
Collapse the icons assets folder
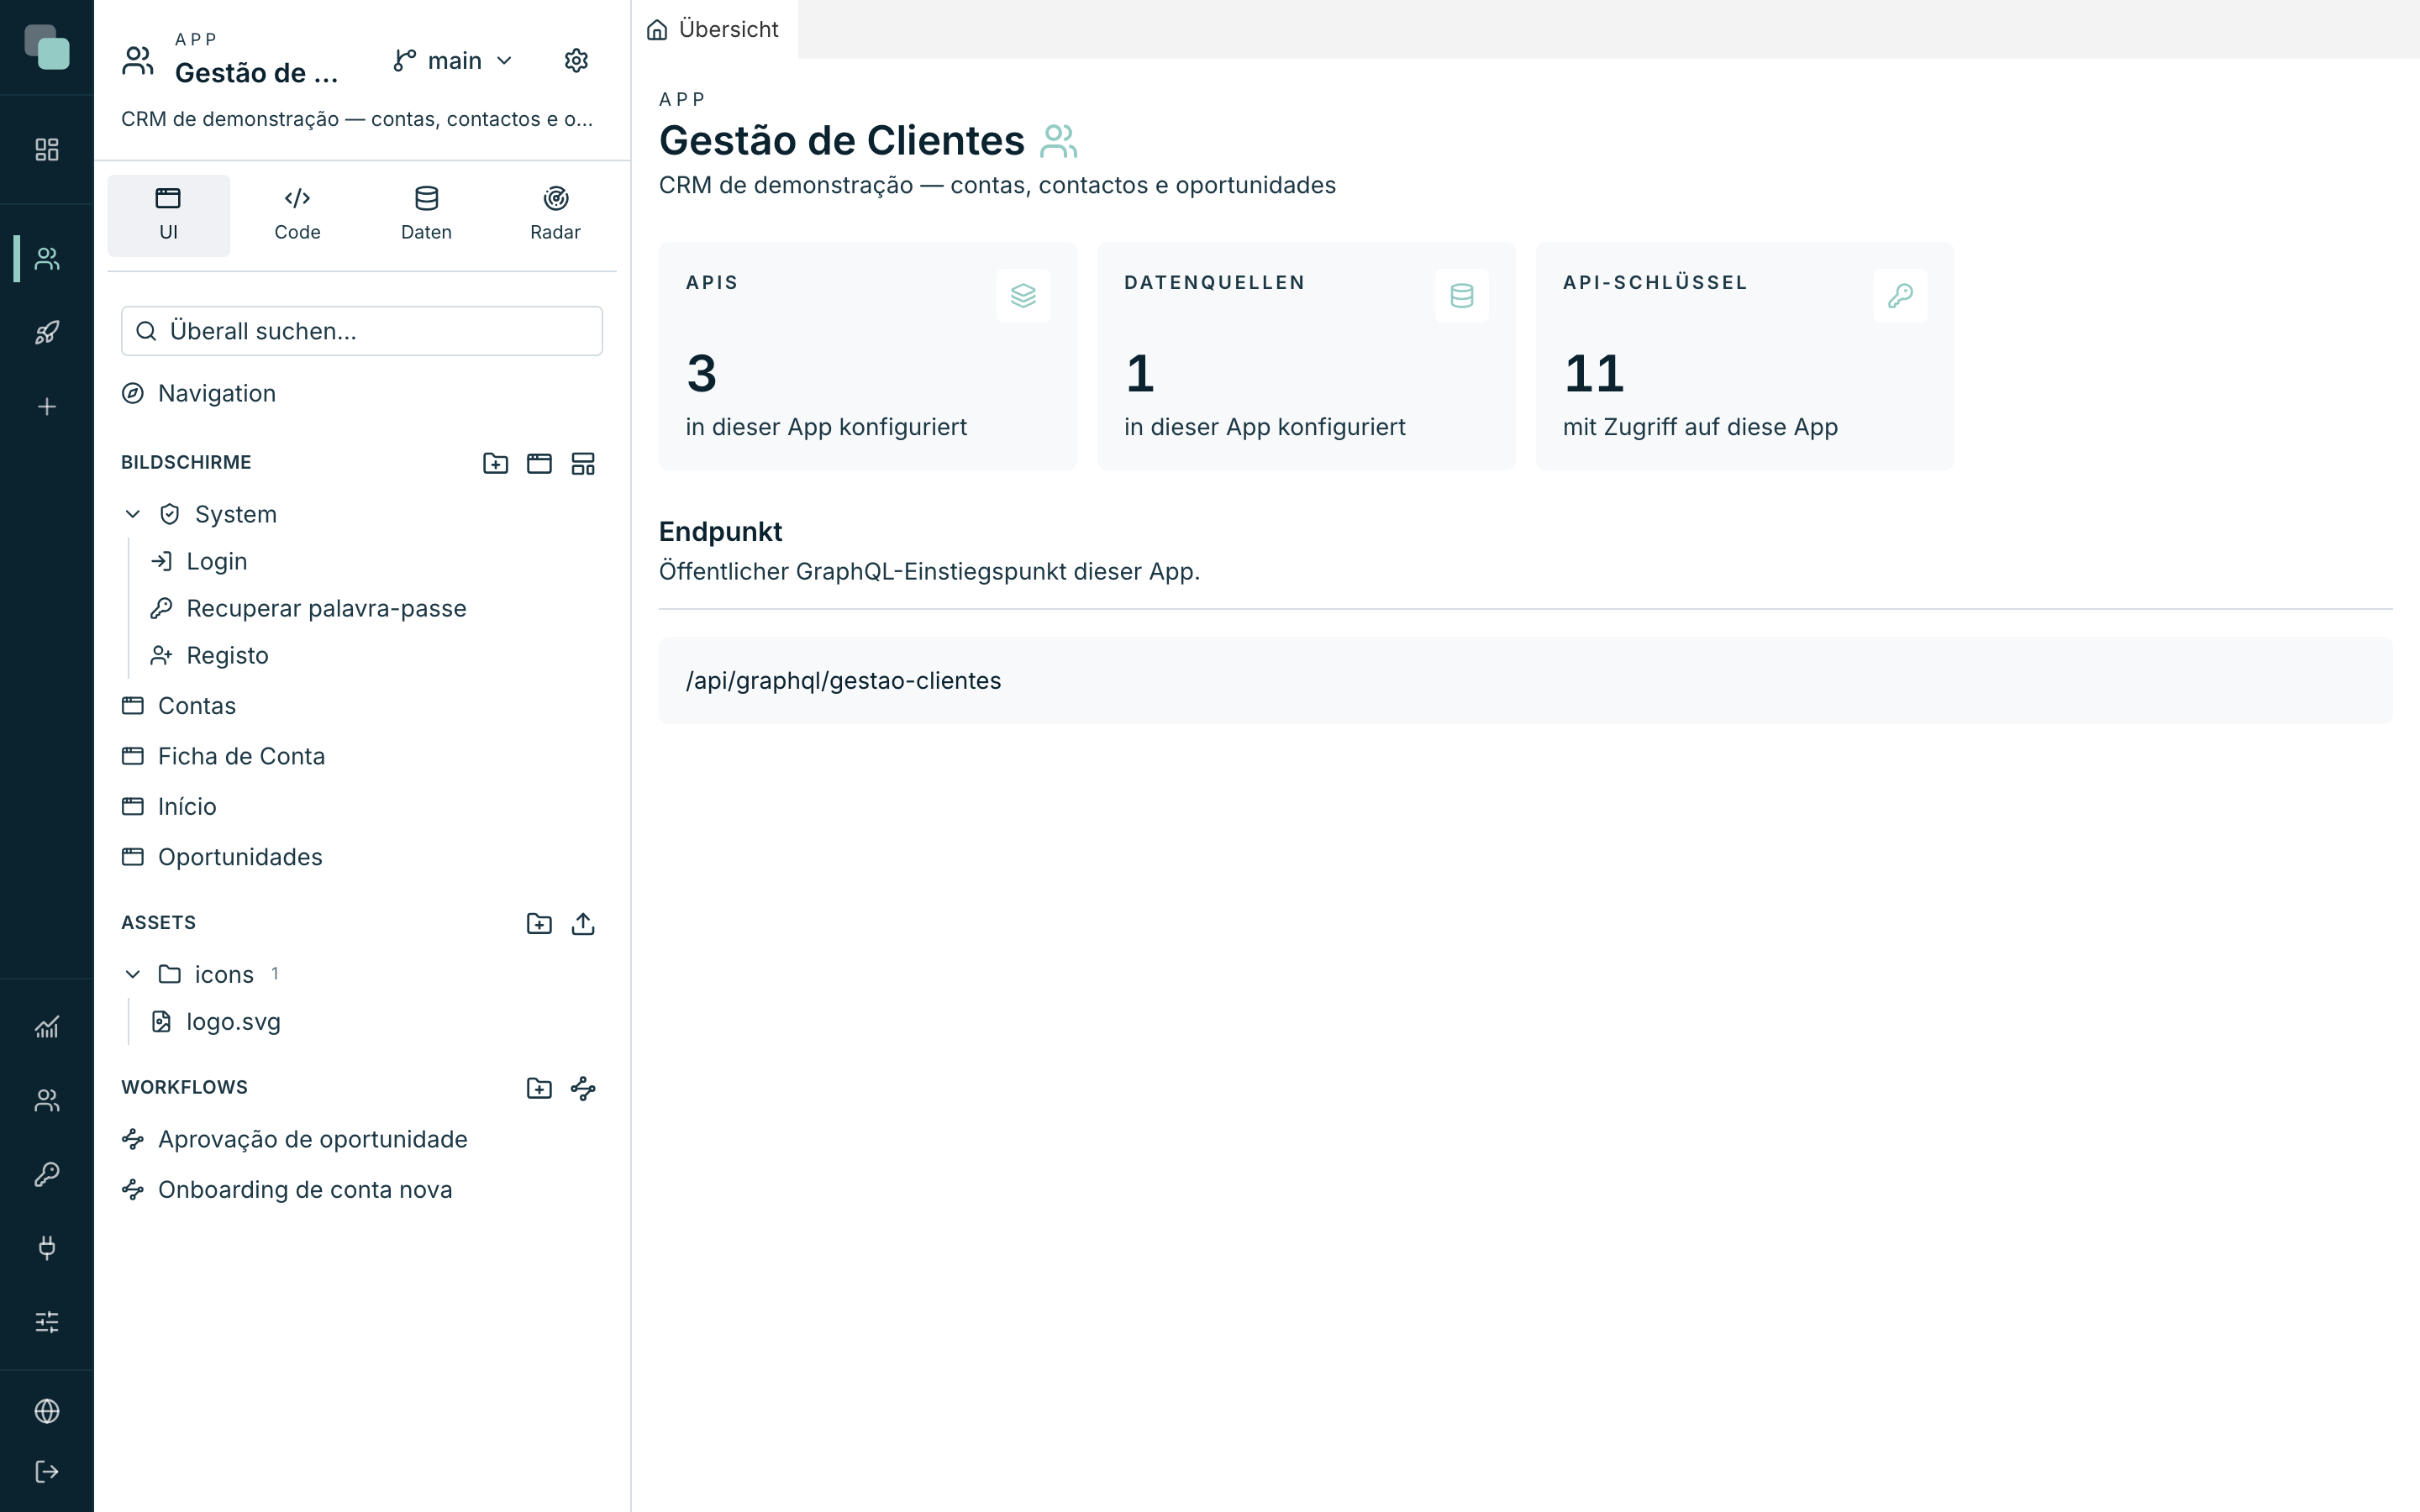pyautogui.click(x=132, y=974)
